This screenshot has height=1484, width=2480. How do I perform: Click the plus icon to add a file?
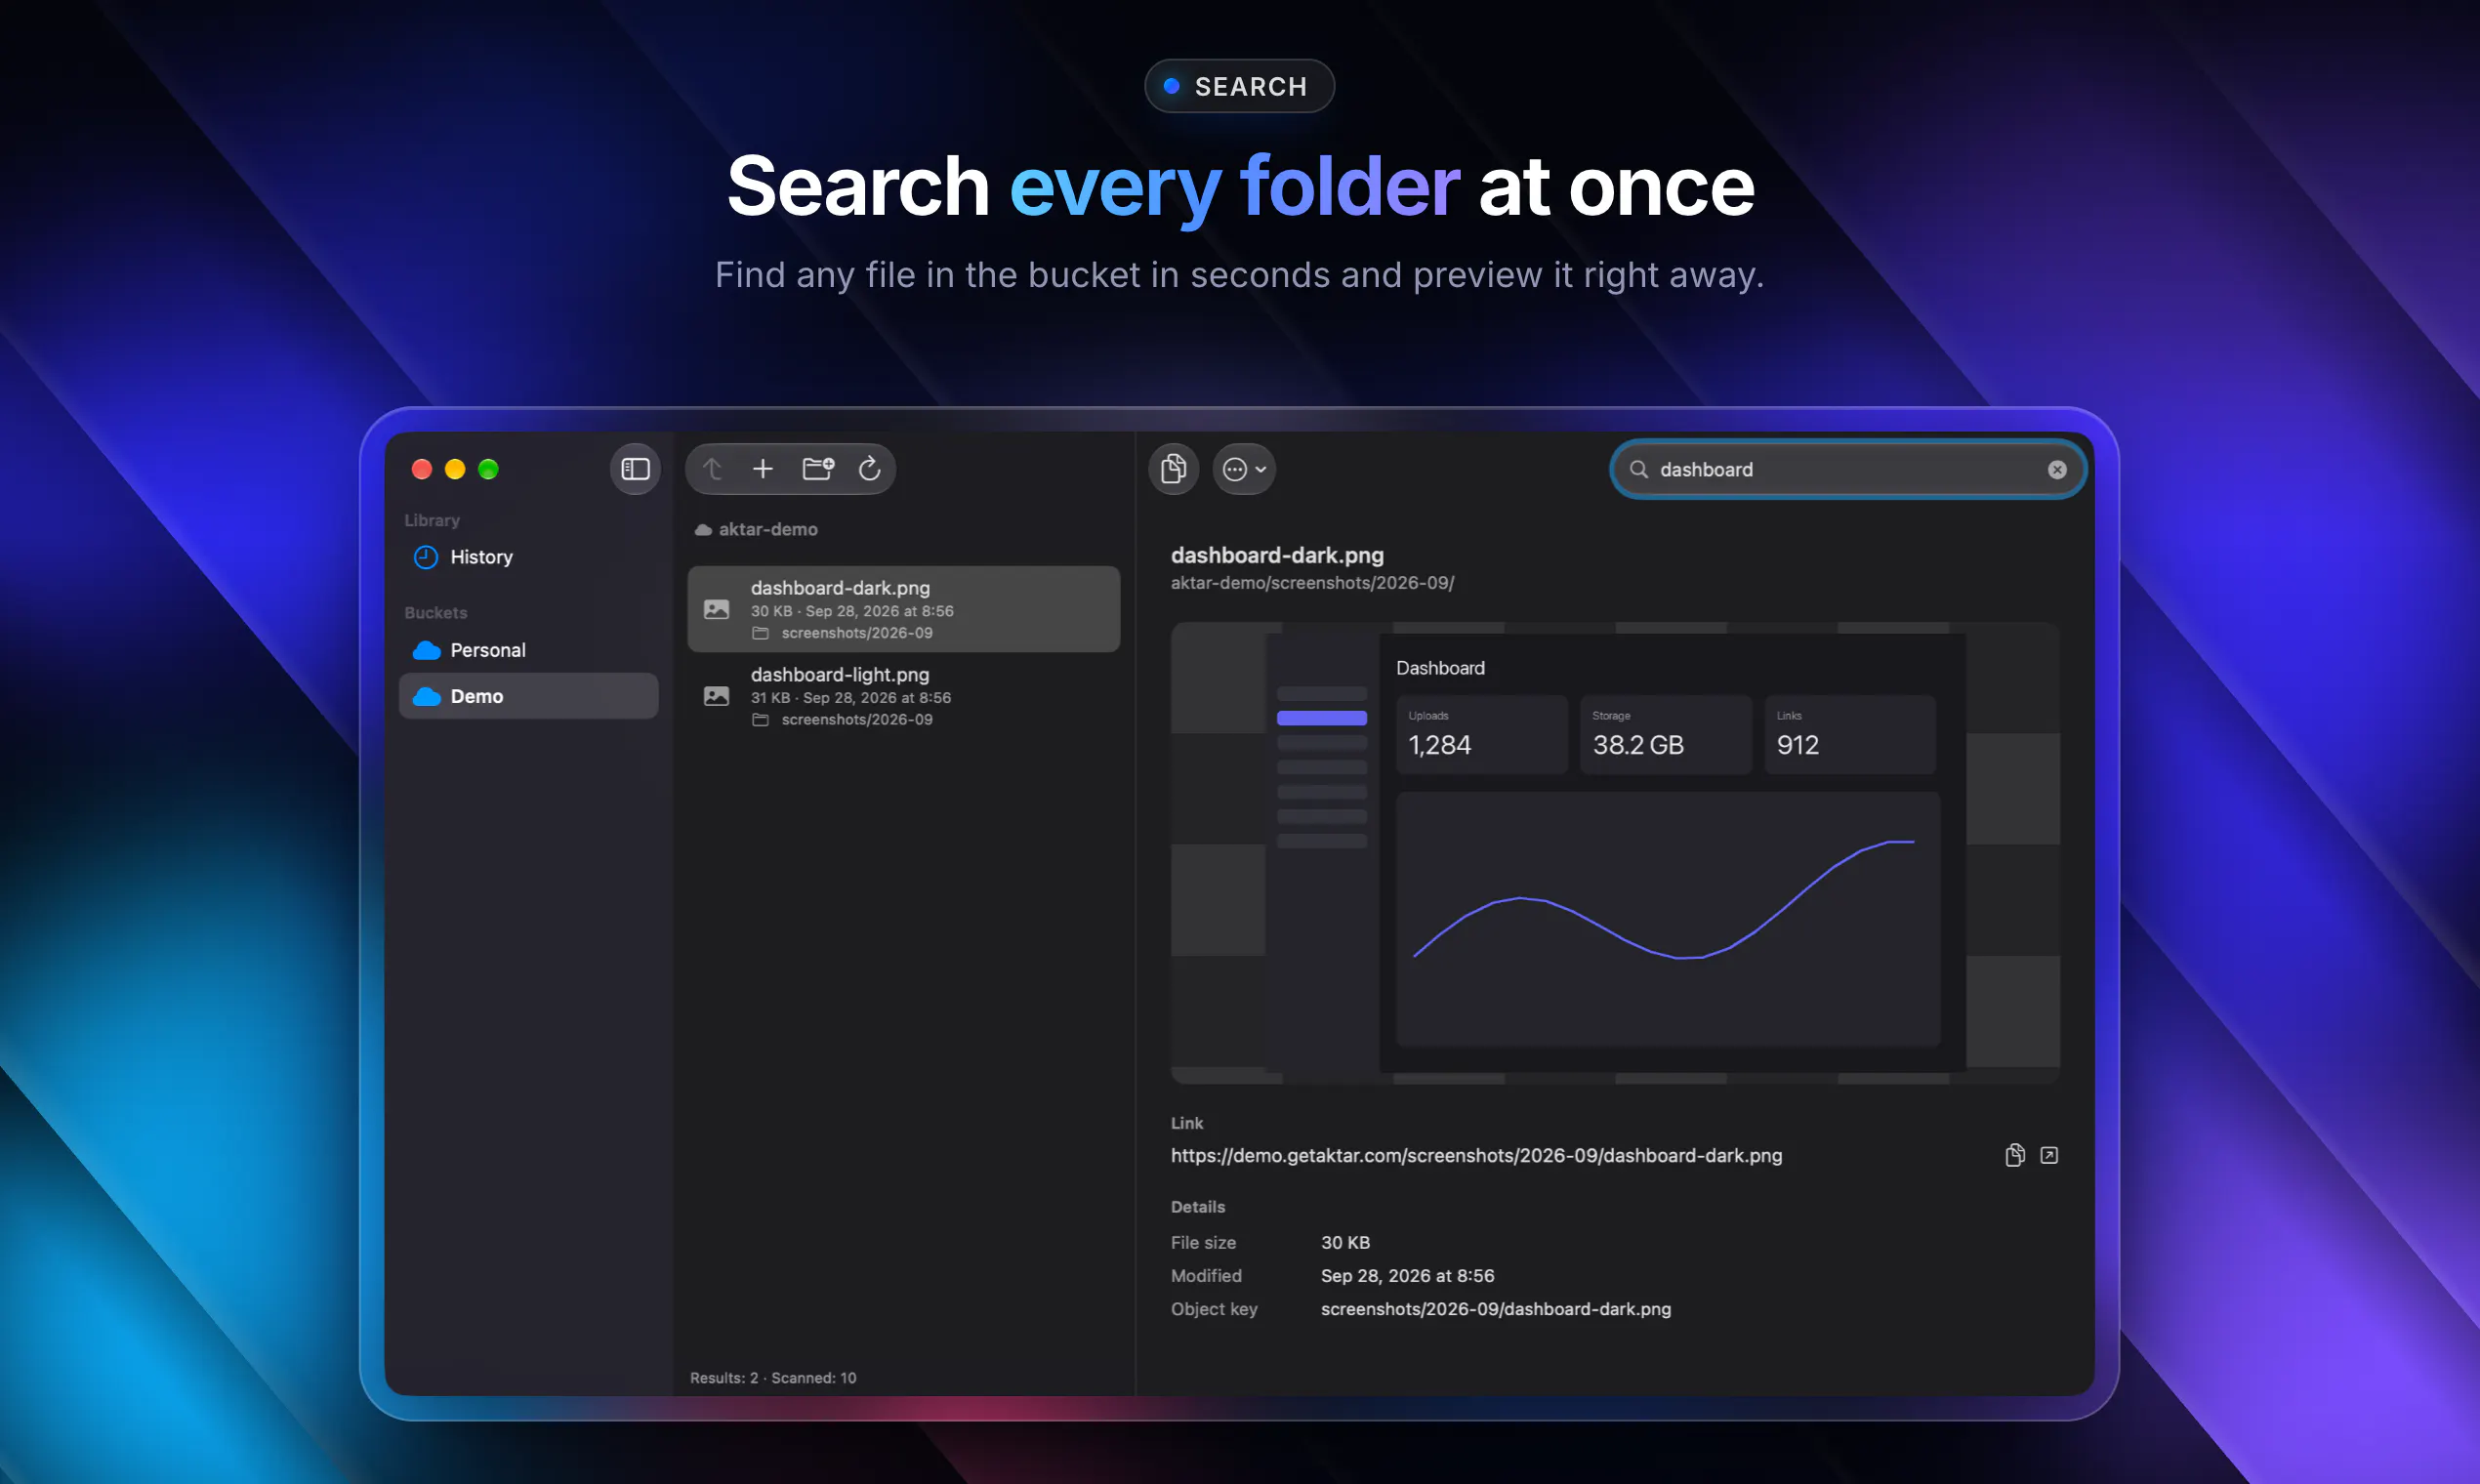click(763, 469)
